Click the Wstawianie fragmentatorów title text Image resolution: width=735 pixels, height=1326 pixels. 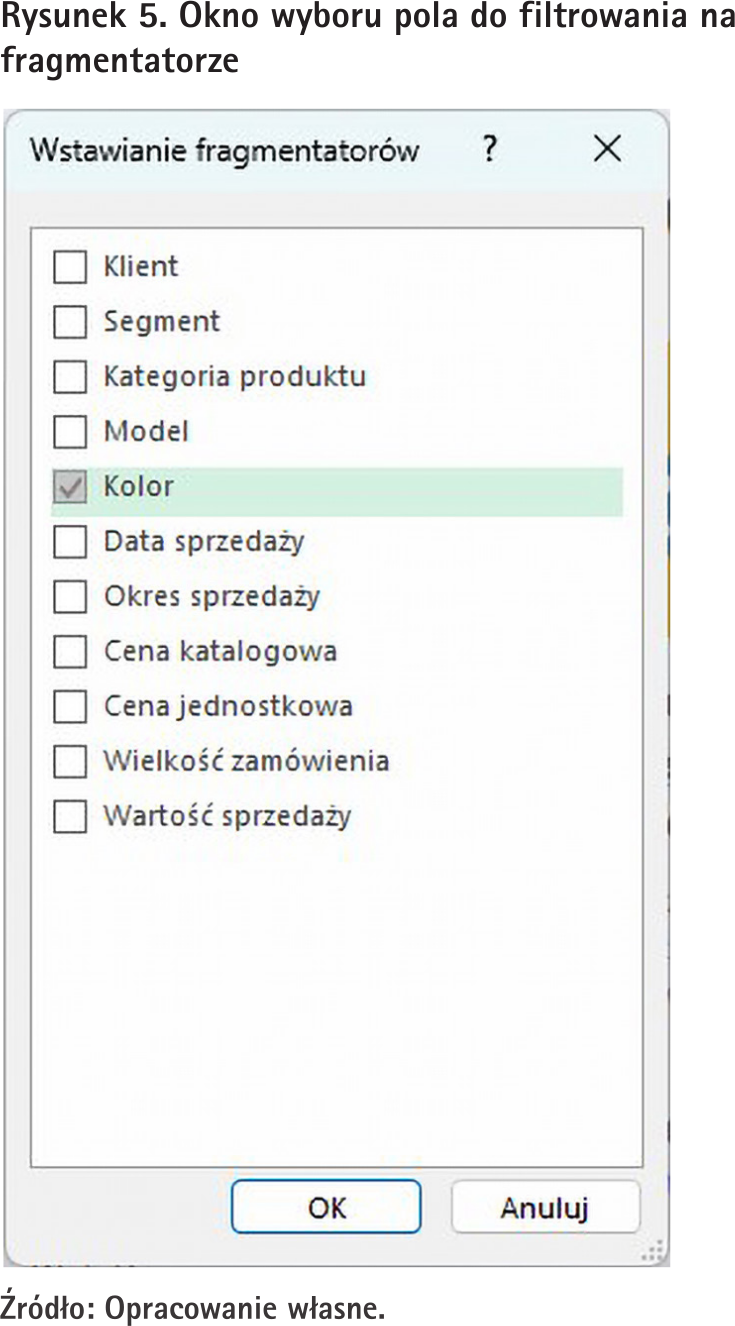(x=224, y=151)
